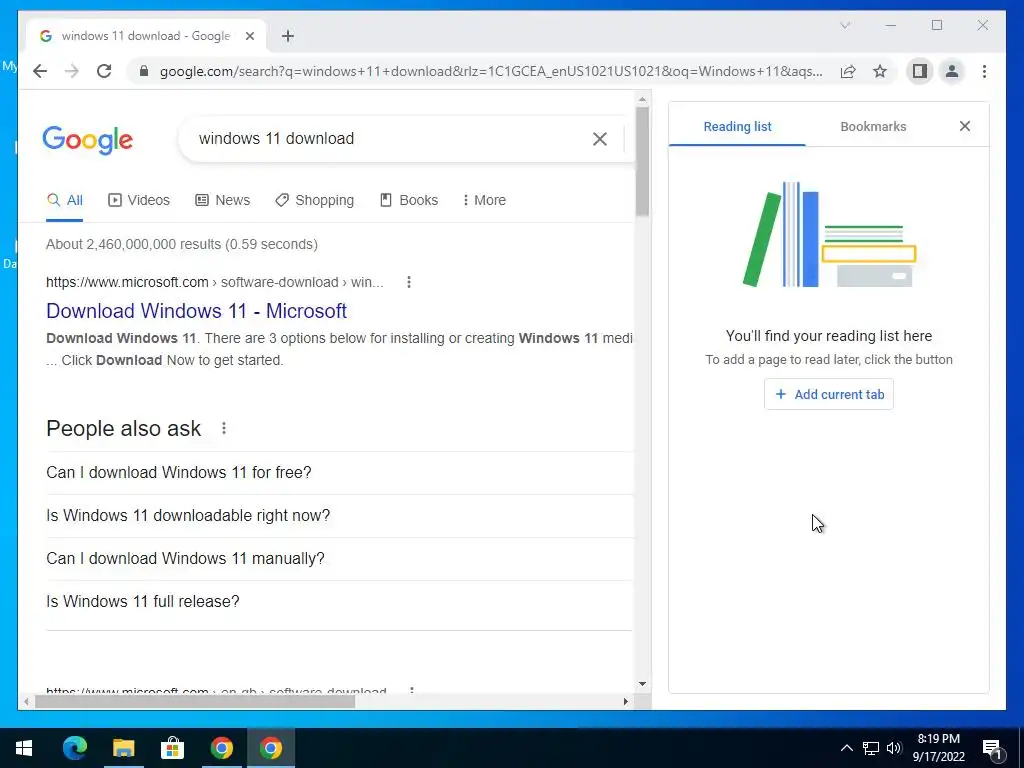Click 'Add current tab' button
Image resolution: width=1024 pixels, height=768 pixels.
coord(829,394)
